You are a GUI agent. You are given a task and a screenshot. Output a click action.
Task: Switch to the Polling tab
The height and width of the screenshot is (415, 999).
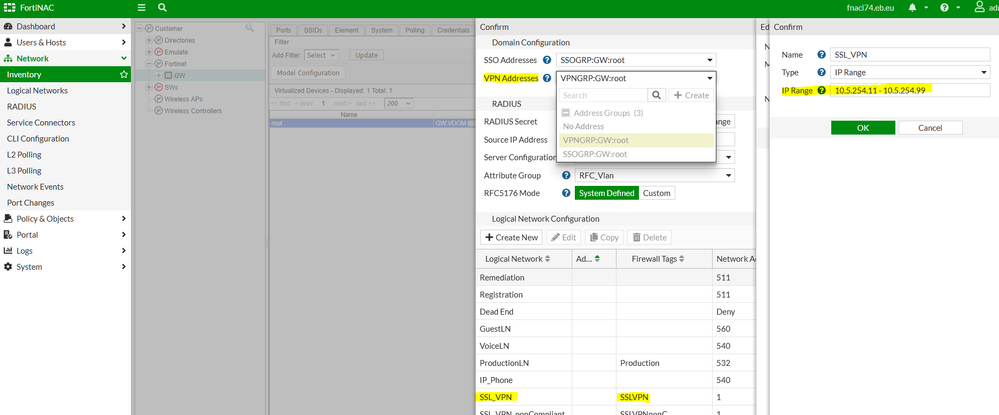(x=414, y=30)
